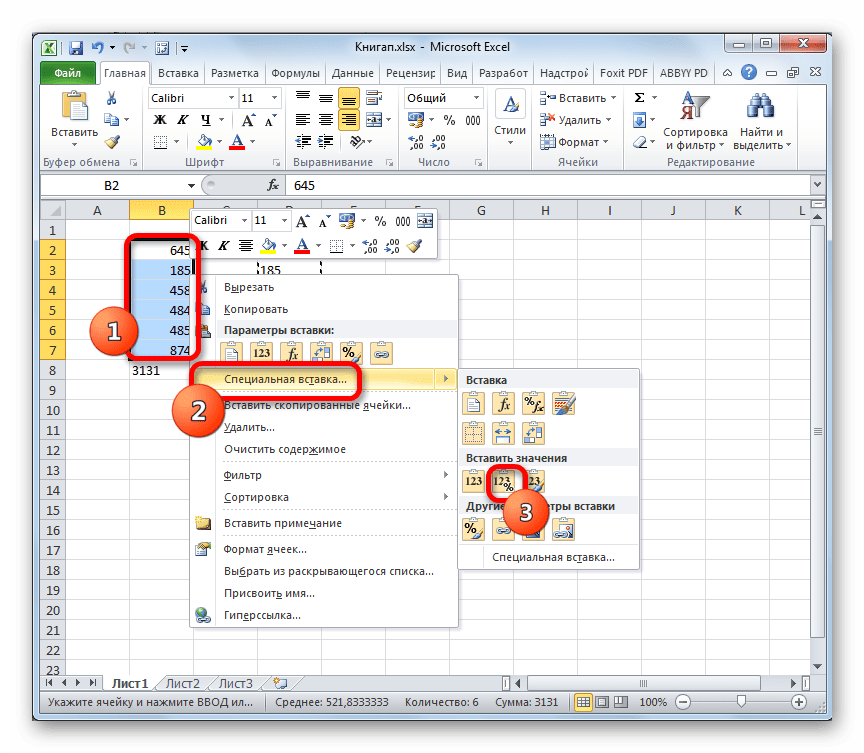Click the Cut scissors icon in ribbon
Image resolution: width=864 pixels, height=753 pixels.
click(112, 98)
